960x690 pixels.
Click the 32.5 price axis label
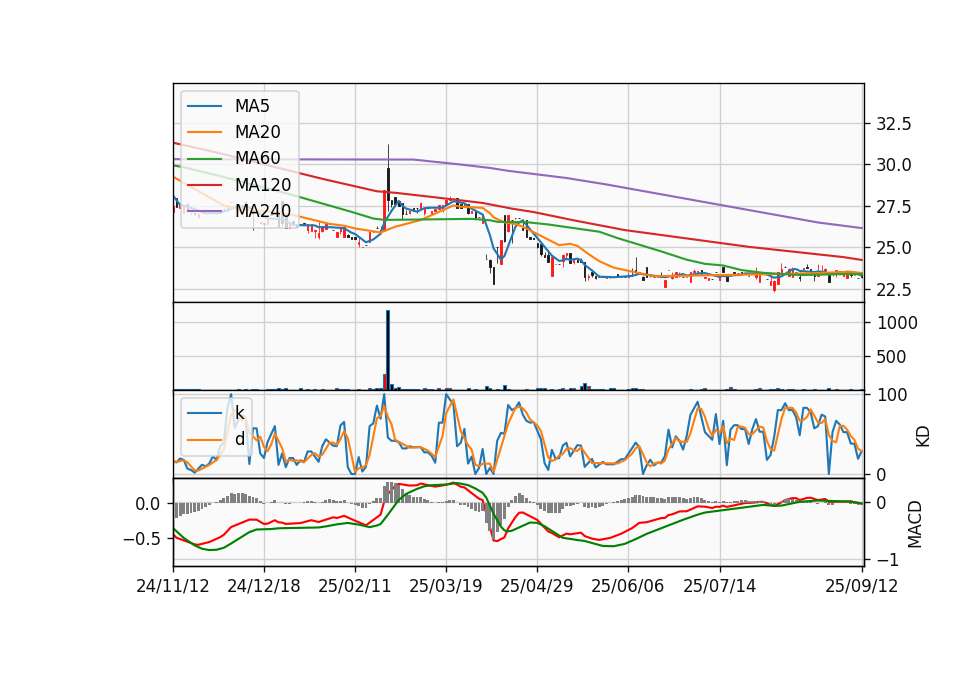click(894, 124)
